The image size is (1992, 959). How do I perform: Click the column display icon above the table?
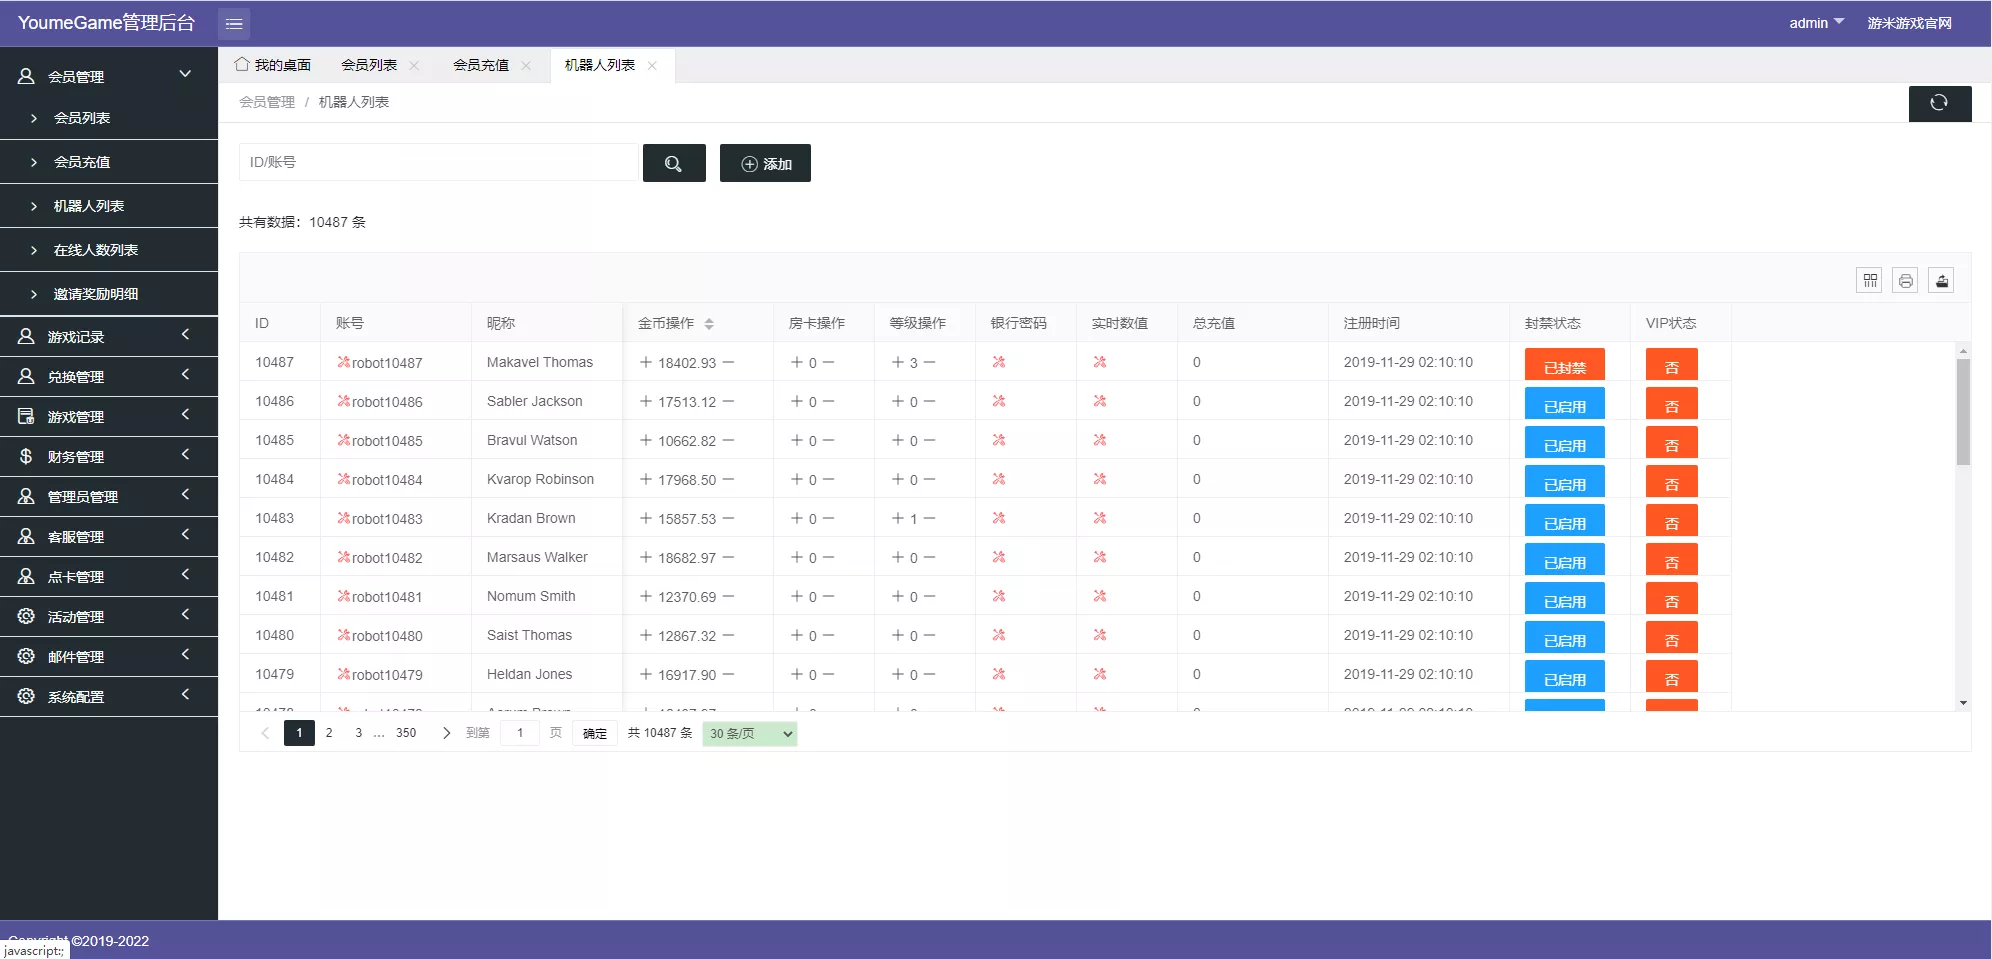1869,281
